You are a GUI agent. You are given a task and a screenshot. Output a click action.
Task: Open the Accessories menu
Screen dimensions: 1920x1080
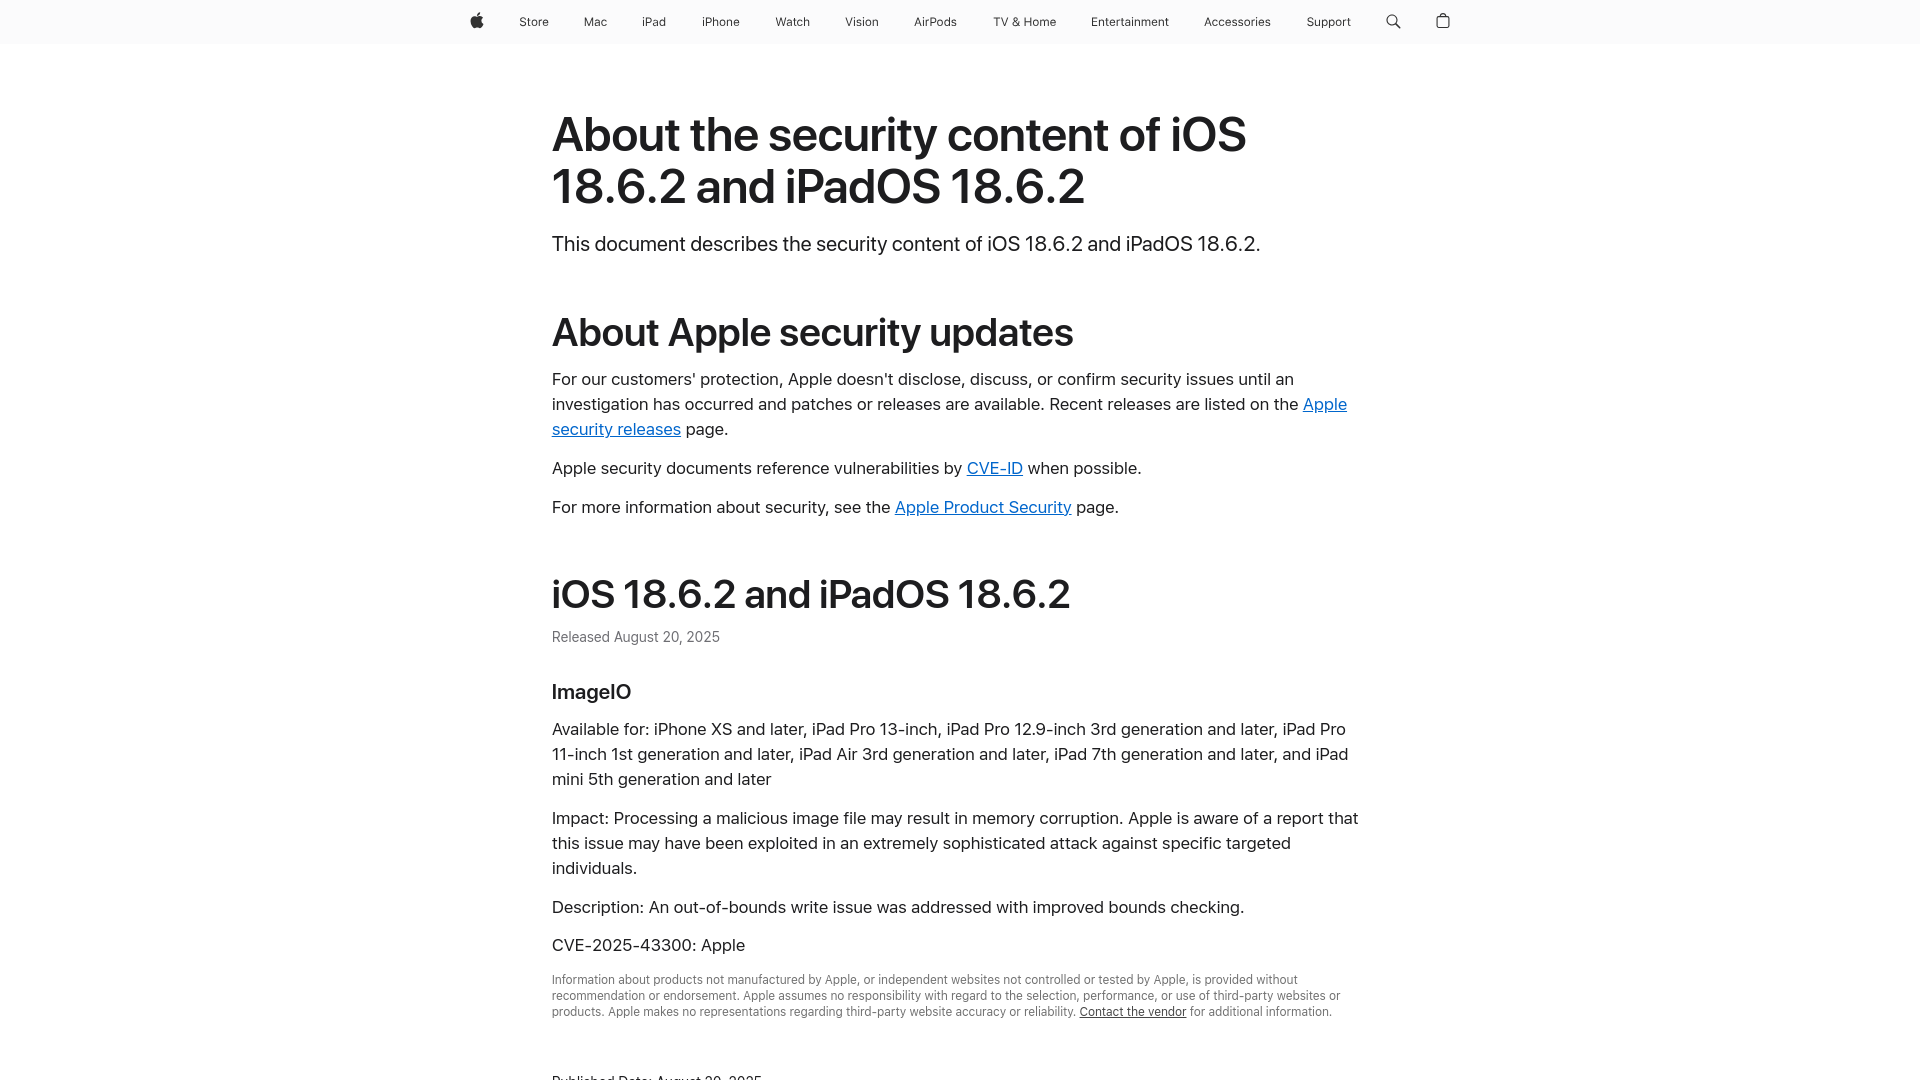[1237, 22]
